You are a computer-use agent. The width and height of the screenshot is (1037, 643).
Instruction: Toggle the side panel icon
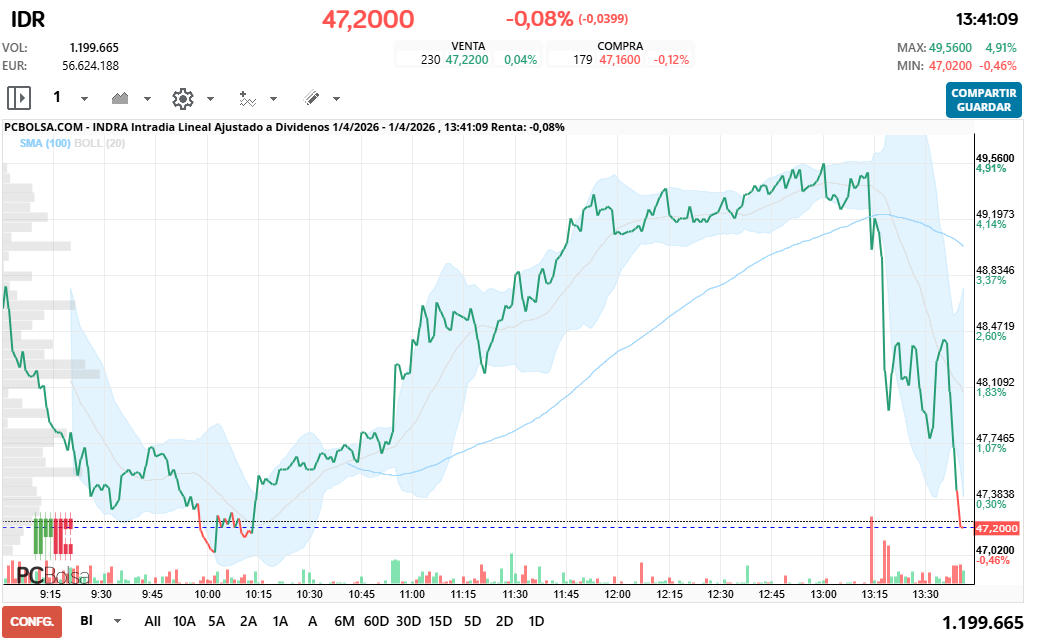tap(19, 99)
